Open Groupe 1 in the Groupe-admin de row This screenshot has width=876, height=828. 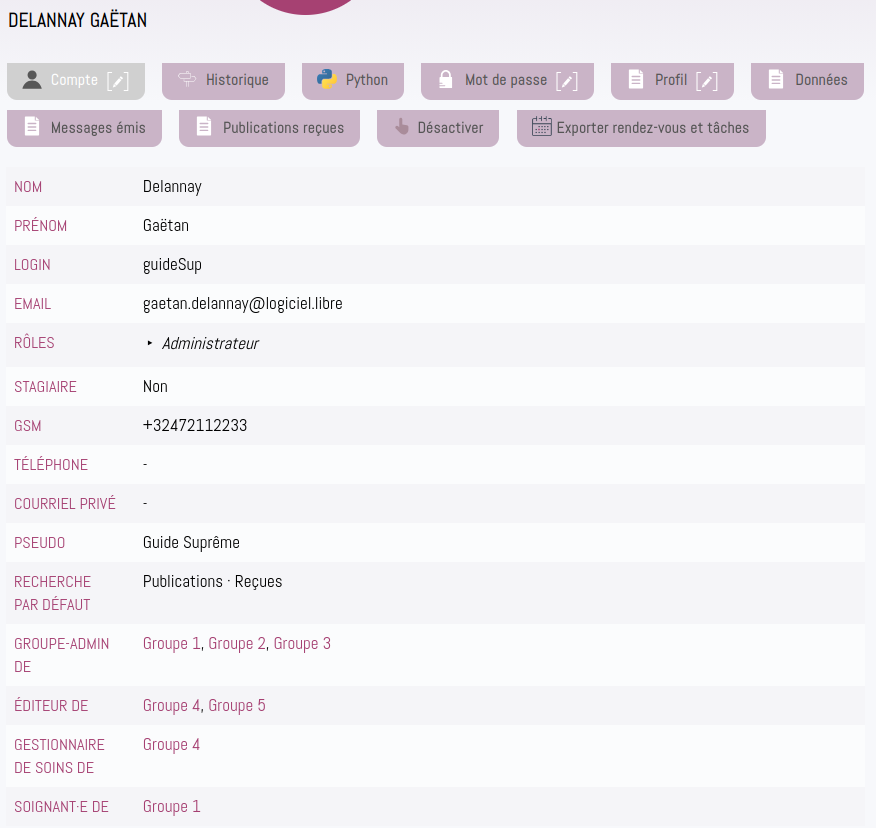coord(171,643)
